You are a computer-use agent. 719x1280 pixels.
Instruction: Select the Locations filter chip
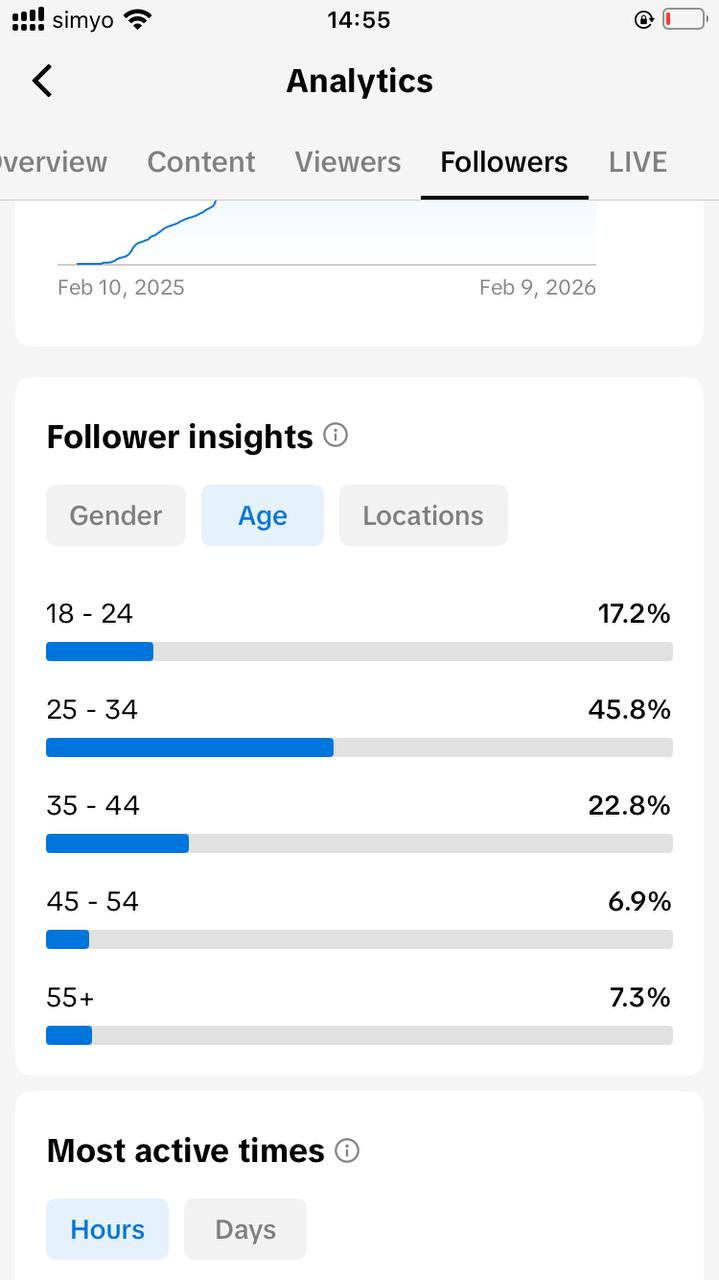[423, 515]
